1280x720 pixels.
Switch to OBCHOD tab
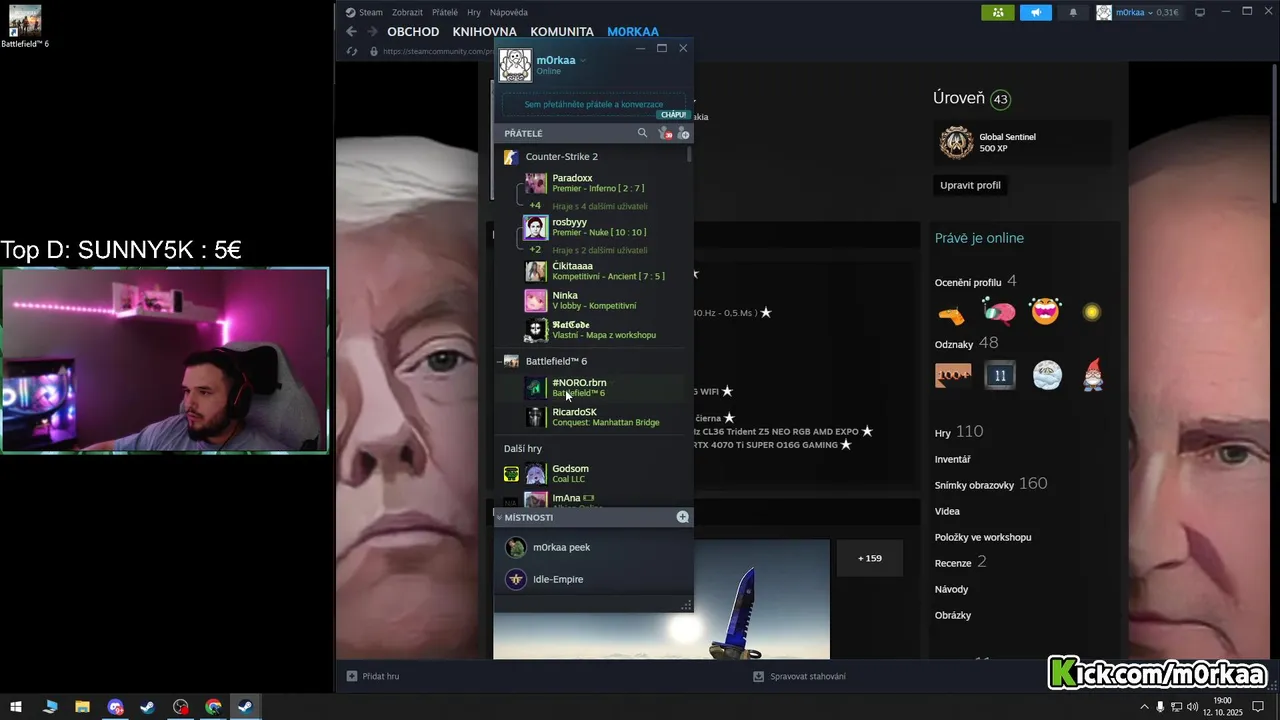point(413,32)
